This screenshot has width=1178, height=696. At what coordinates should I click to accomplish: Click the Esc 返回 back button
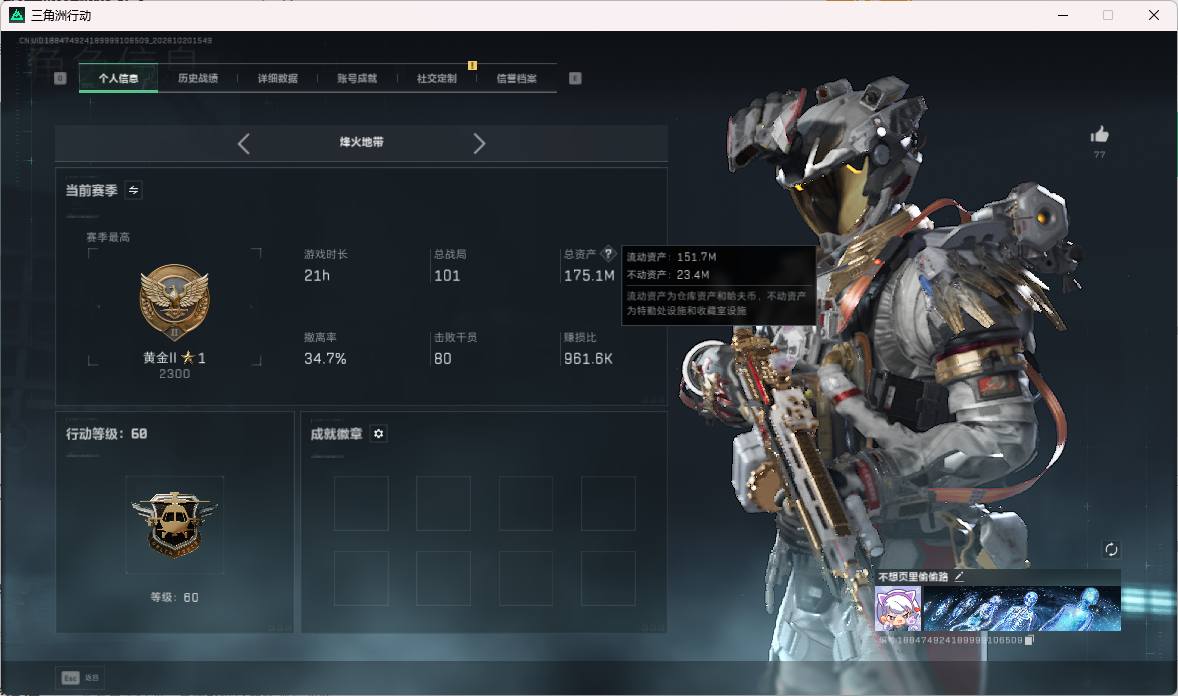point(80,678)
